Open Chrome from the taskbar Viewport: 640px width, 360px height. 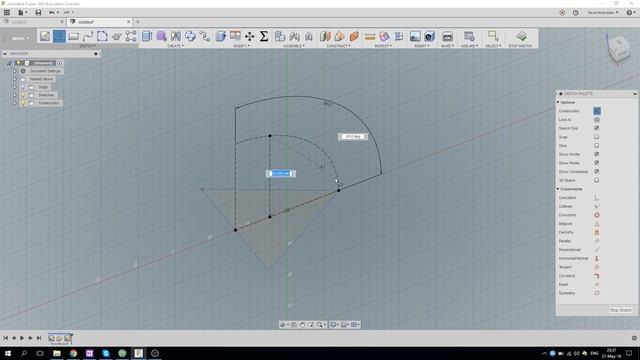click(73, 353)
